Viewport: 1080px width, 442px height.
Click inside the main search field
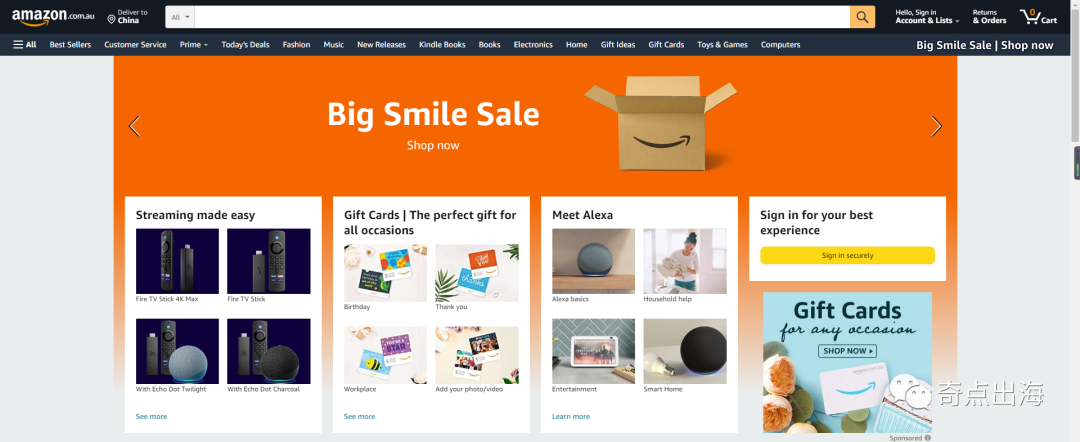click(x=522, y=17)
